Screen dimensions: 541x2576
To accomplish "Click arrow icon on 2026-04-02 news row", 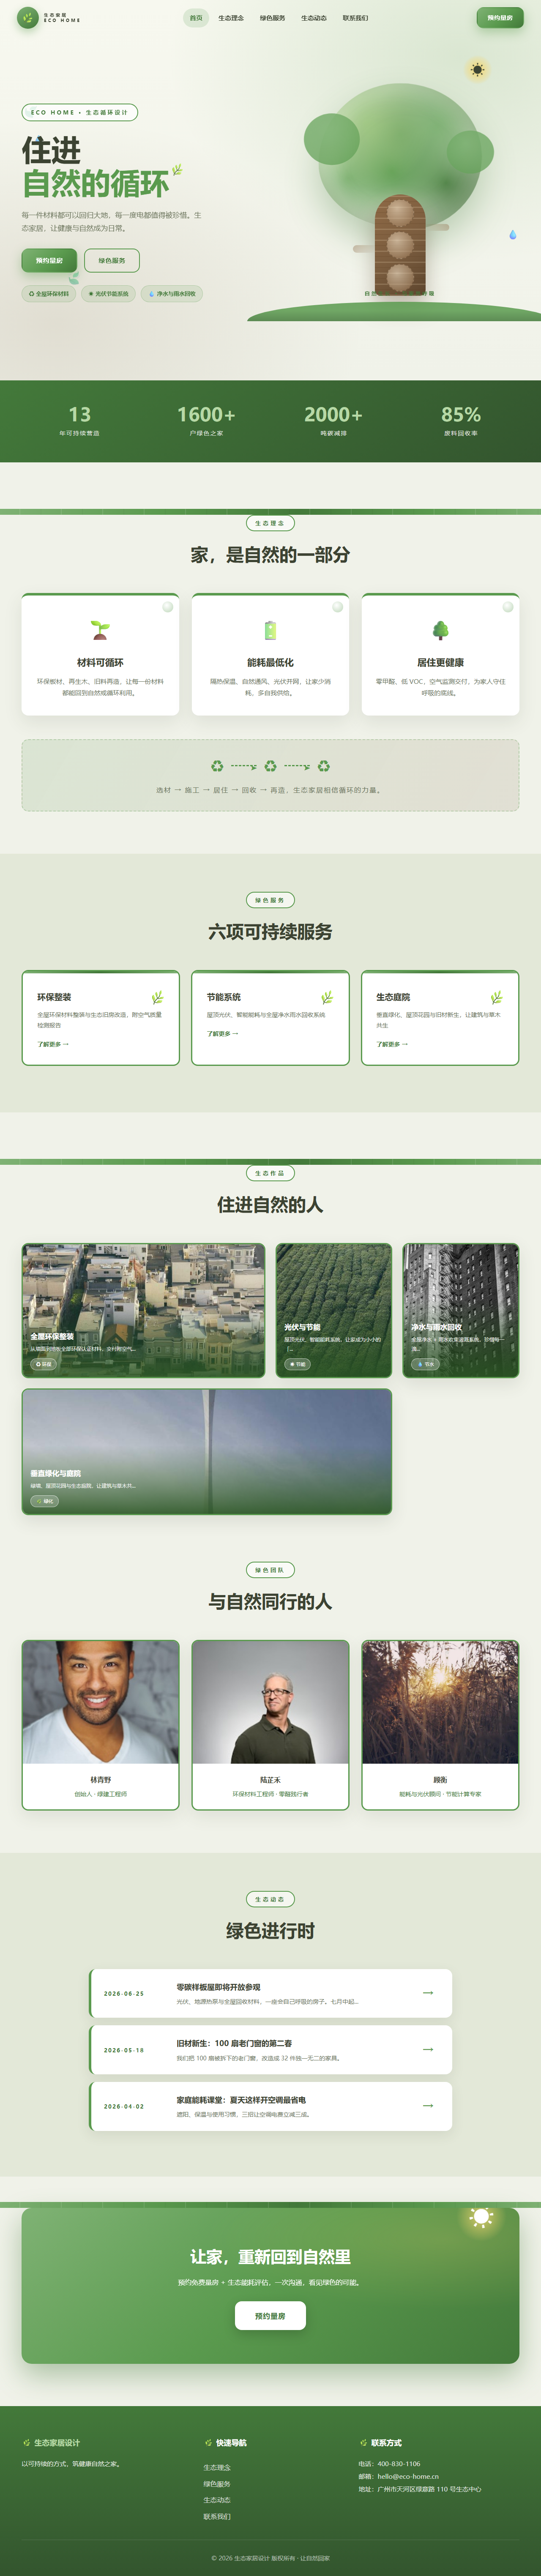I will click(x=428, y=2105).
